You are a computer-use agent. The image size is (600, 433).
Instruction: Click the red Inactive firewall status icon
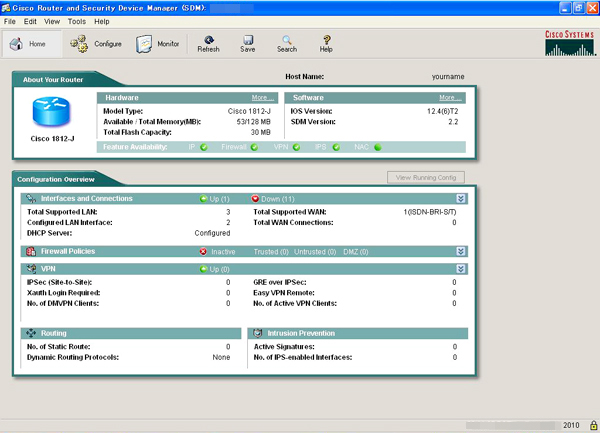[x=203, y=252]
